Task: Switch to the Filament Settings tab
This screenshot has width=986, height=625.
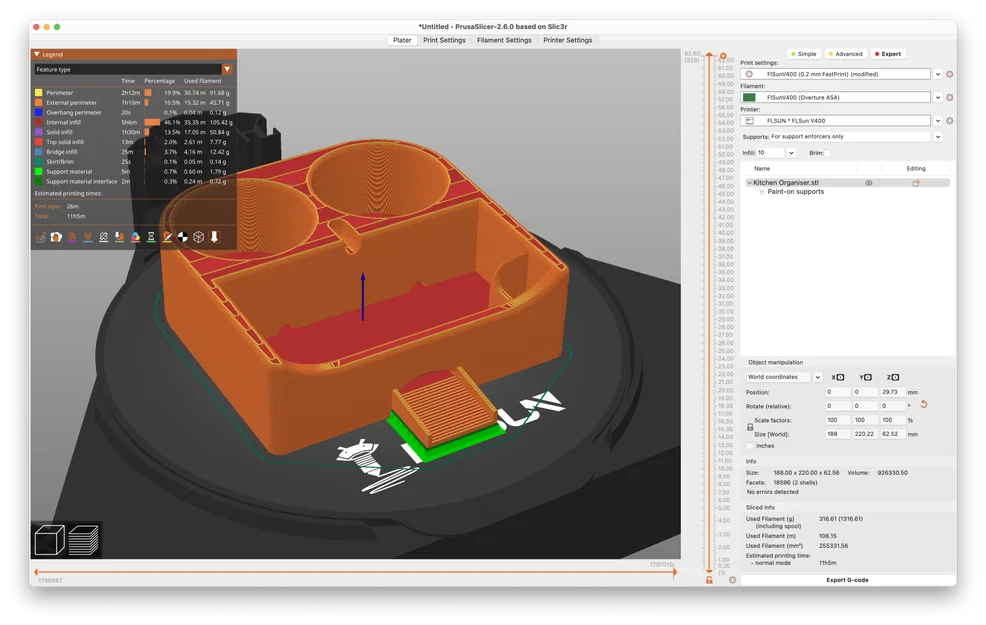Action: [x=504, y=40]
